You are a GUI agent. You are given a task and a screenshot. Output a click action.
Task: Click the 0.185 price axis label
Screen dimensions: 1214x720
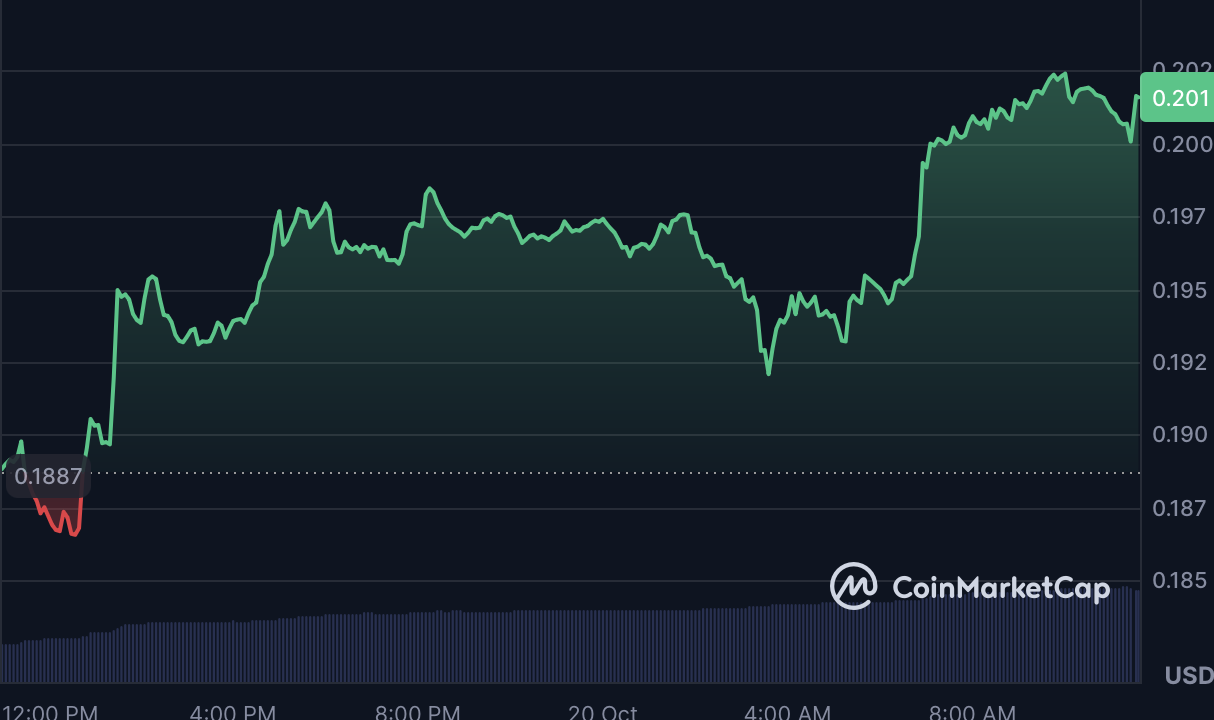coord(1181,581)
